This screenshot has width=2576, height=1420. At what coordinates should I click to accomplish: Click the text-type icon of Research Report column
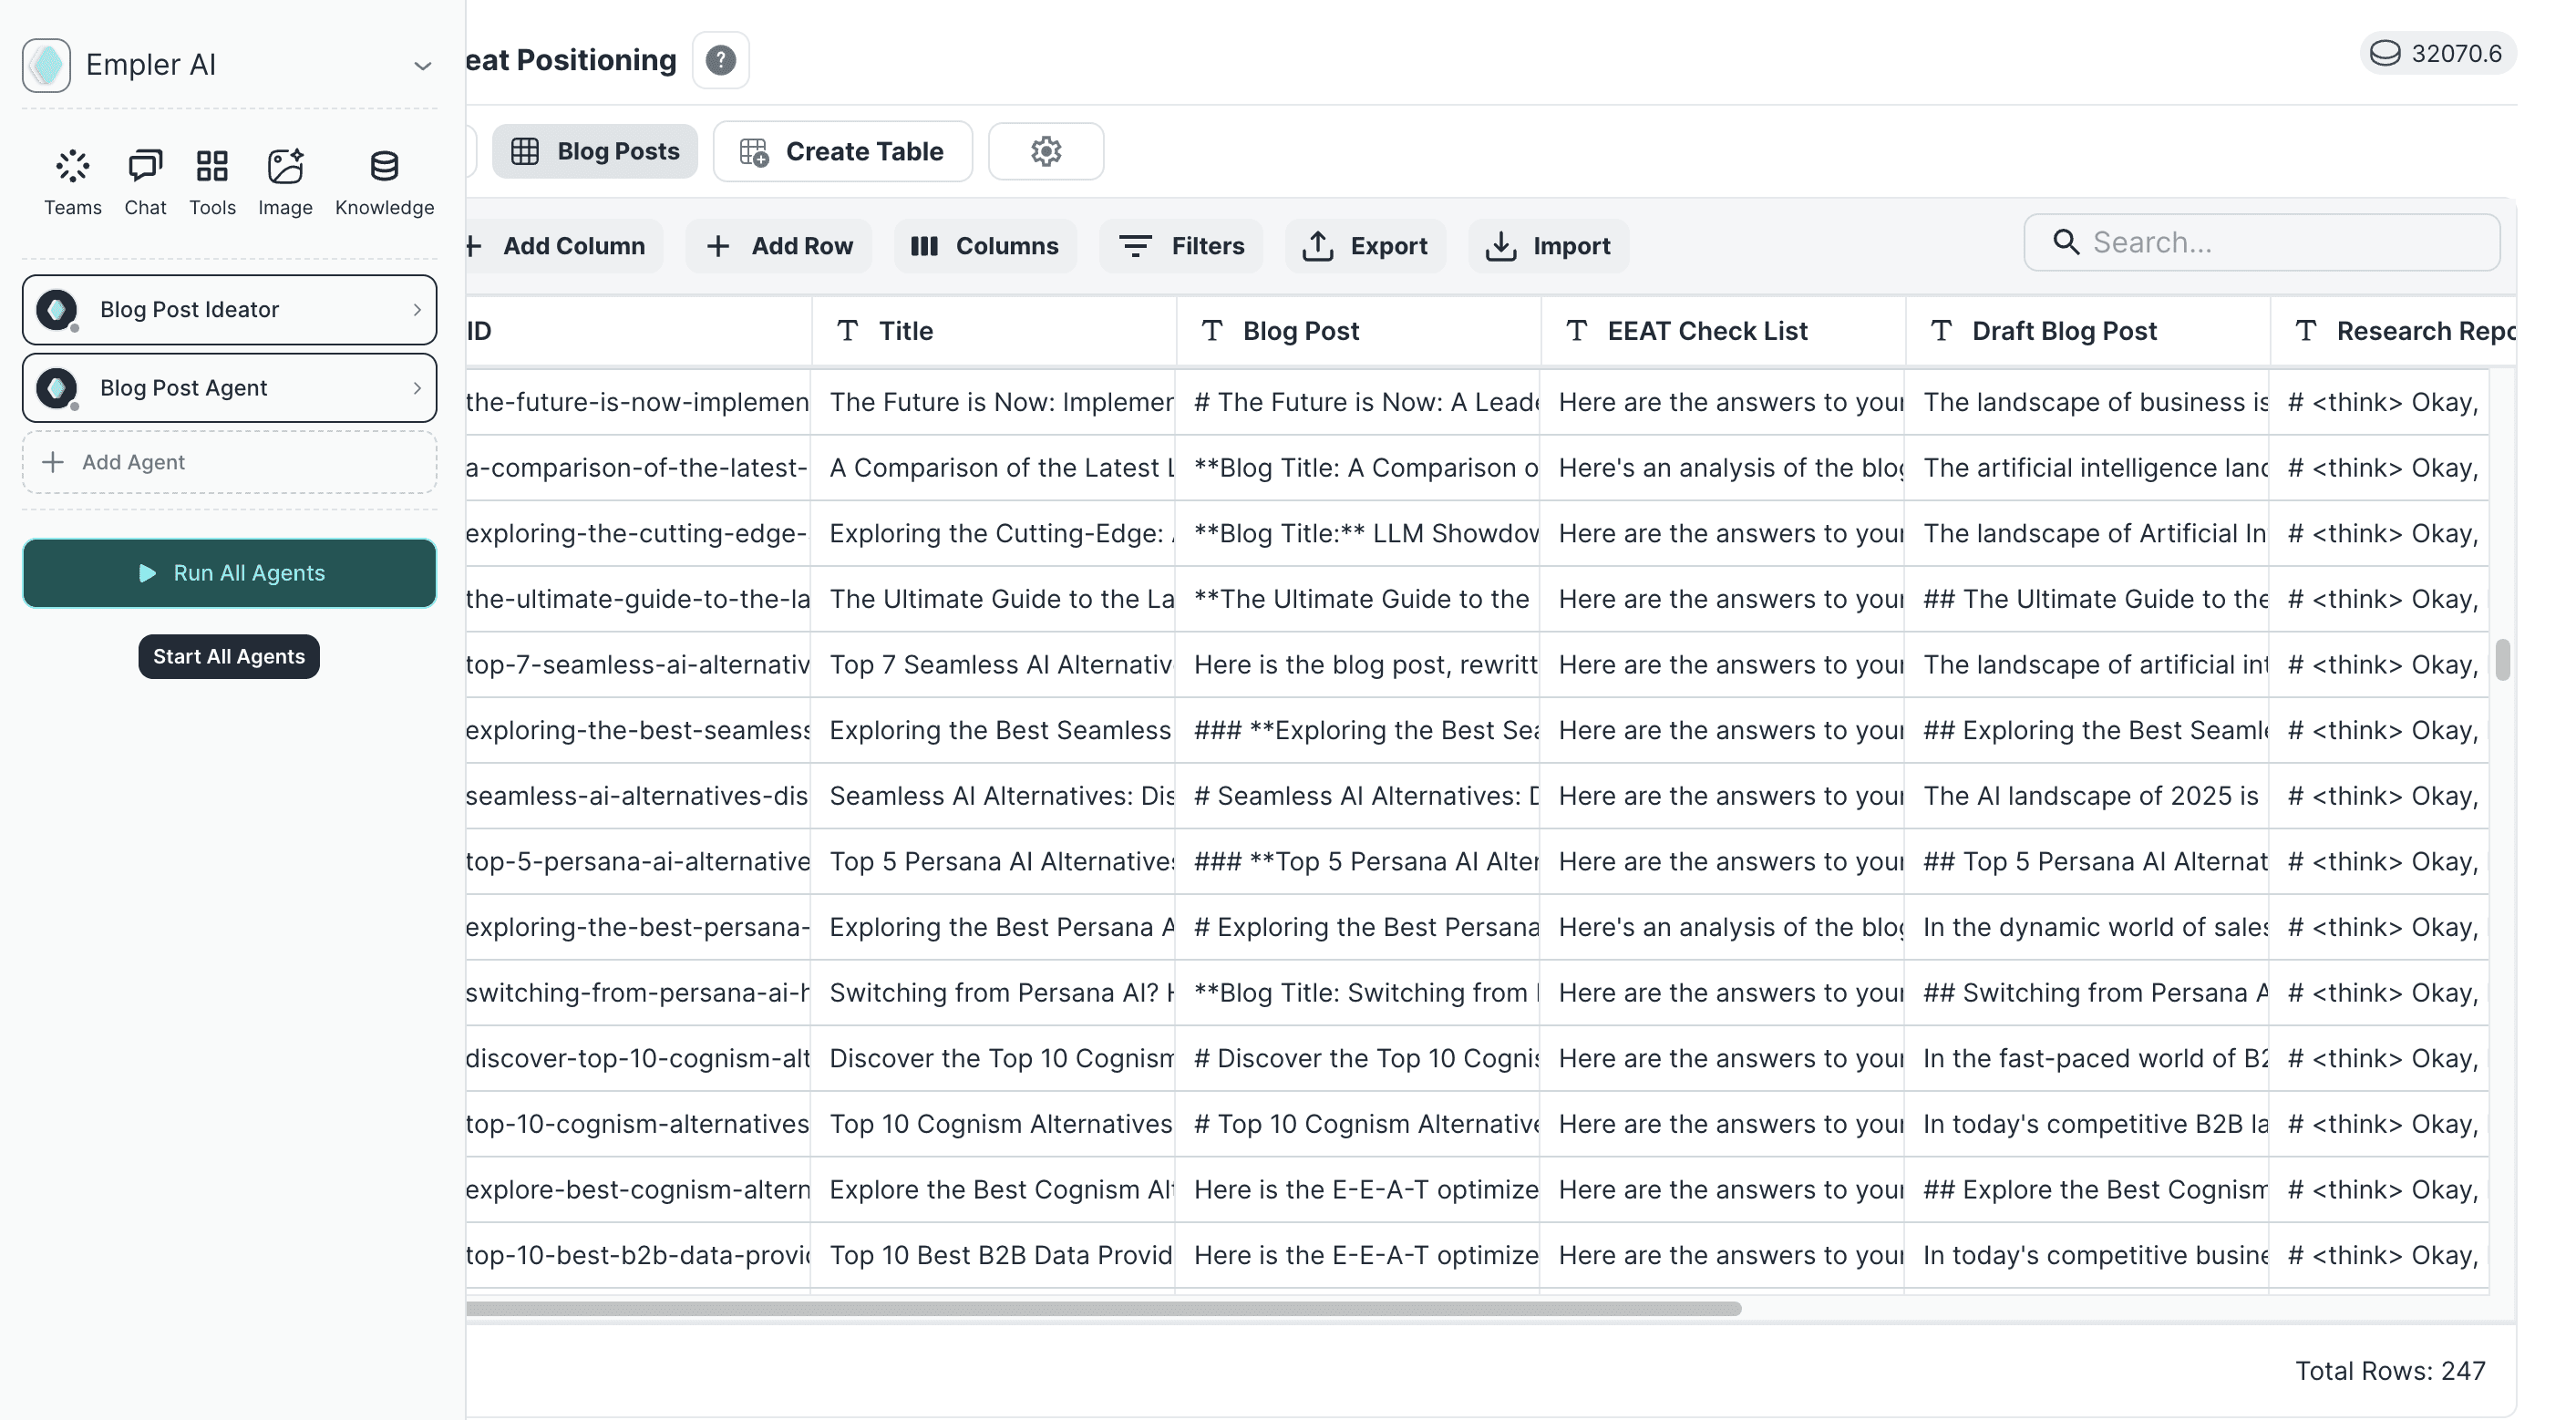click(x=2306, y=331)
